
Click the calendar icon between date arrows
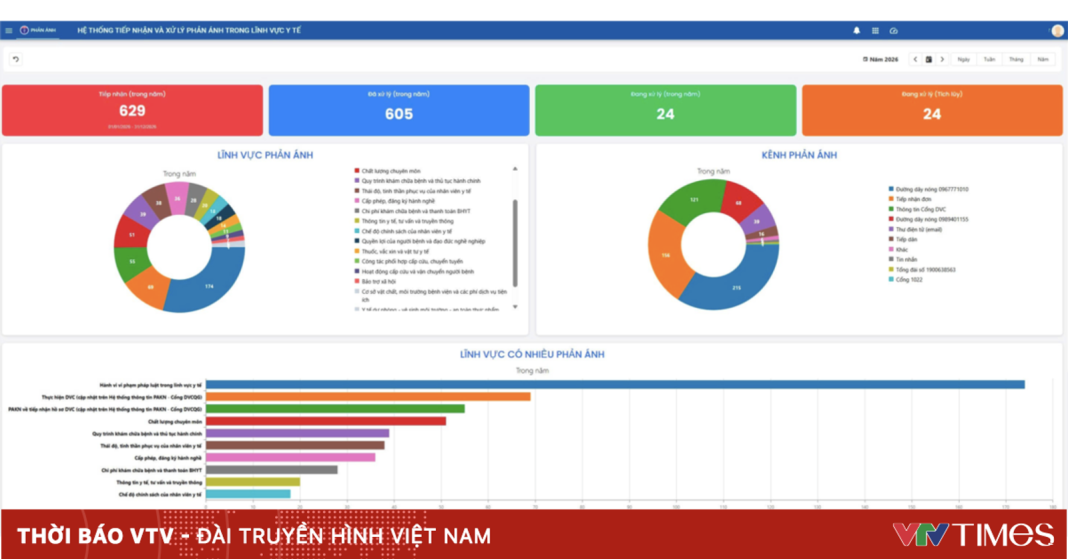(x=928, y=60)
